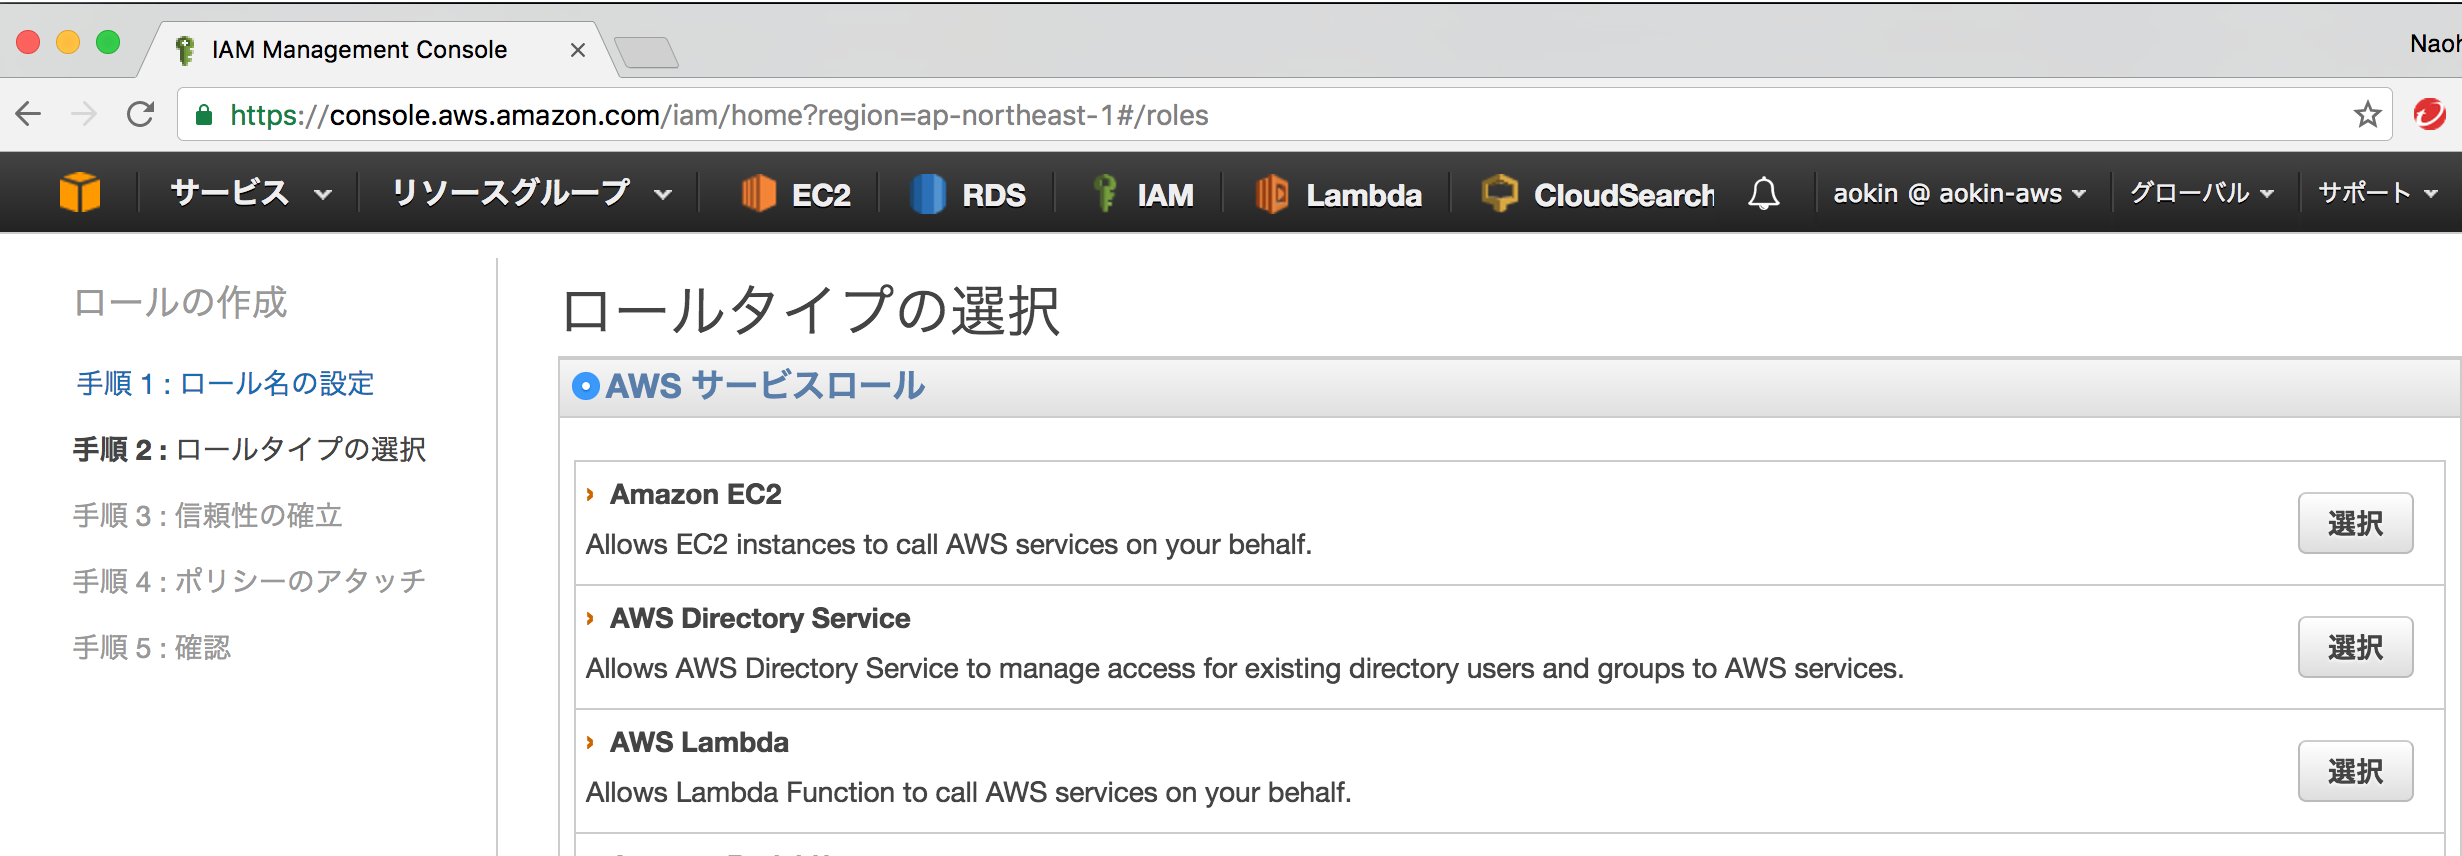Click the AWS サービスロール section header label

(x=765, y=386)
